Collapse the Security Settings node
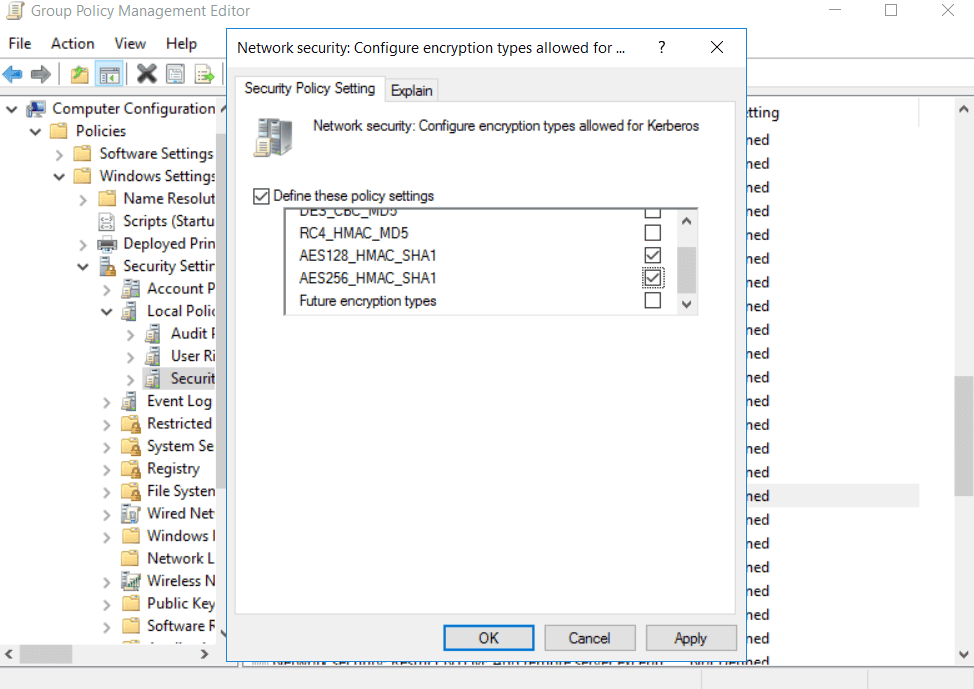 tap(83, 267)
